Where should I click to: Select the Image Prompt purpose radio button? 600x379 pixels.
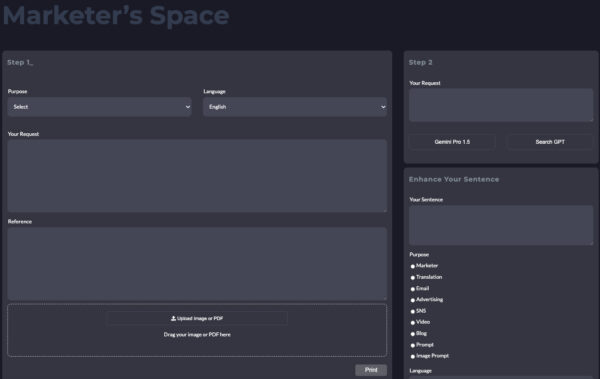tap(412, 356)
